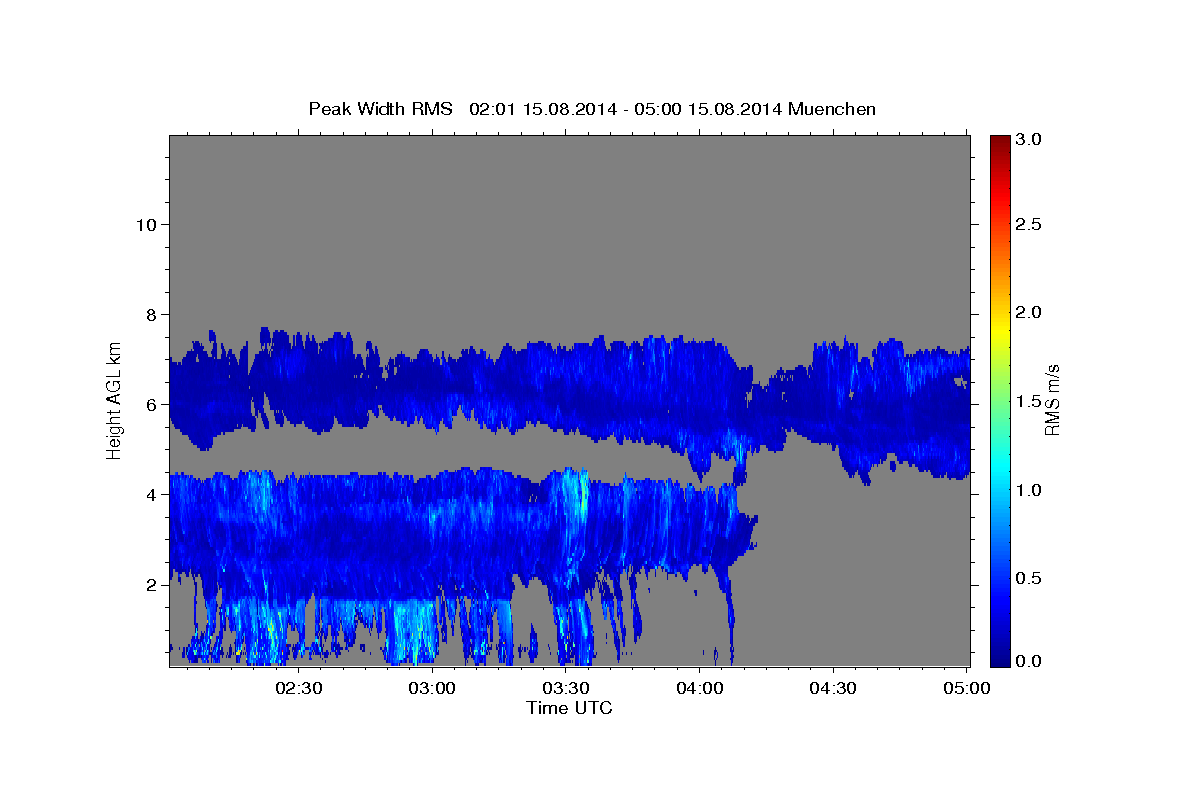Click the height tick label '10'
The width and height of the screenshot is (1200, 800).
pos(147,224)
